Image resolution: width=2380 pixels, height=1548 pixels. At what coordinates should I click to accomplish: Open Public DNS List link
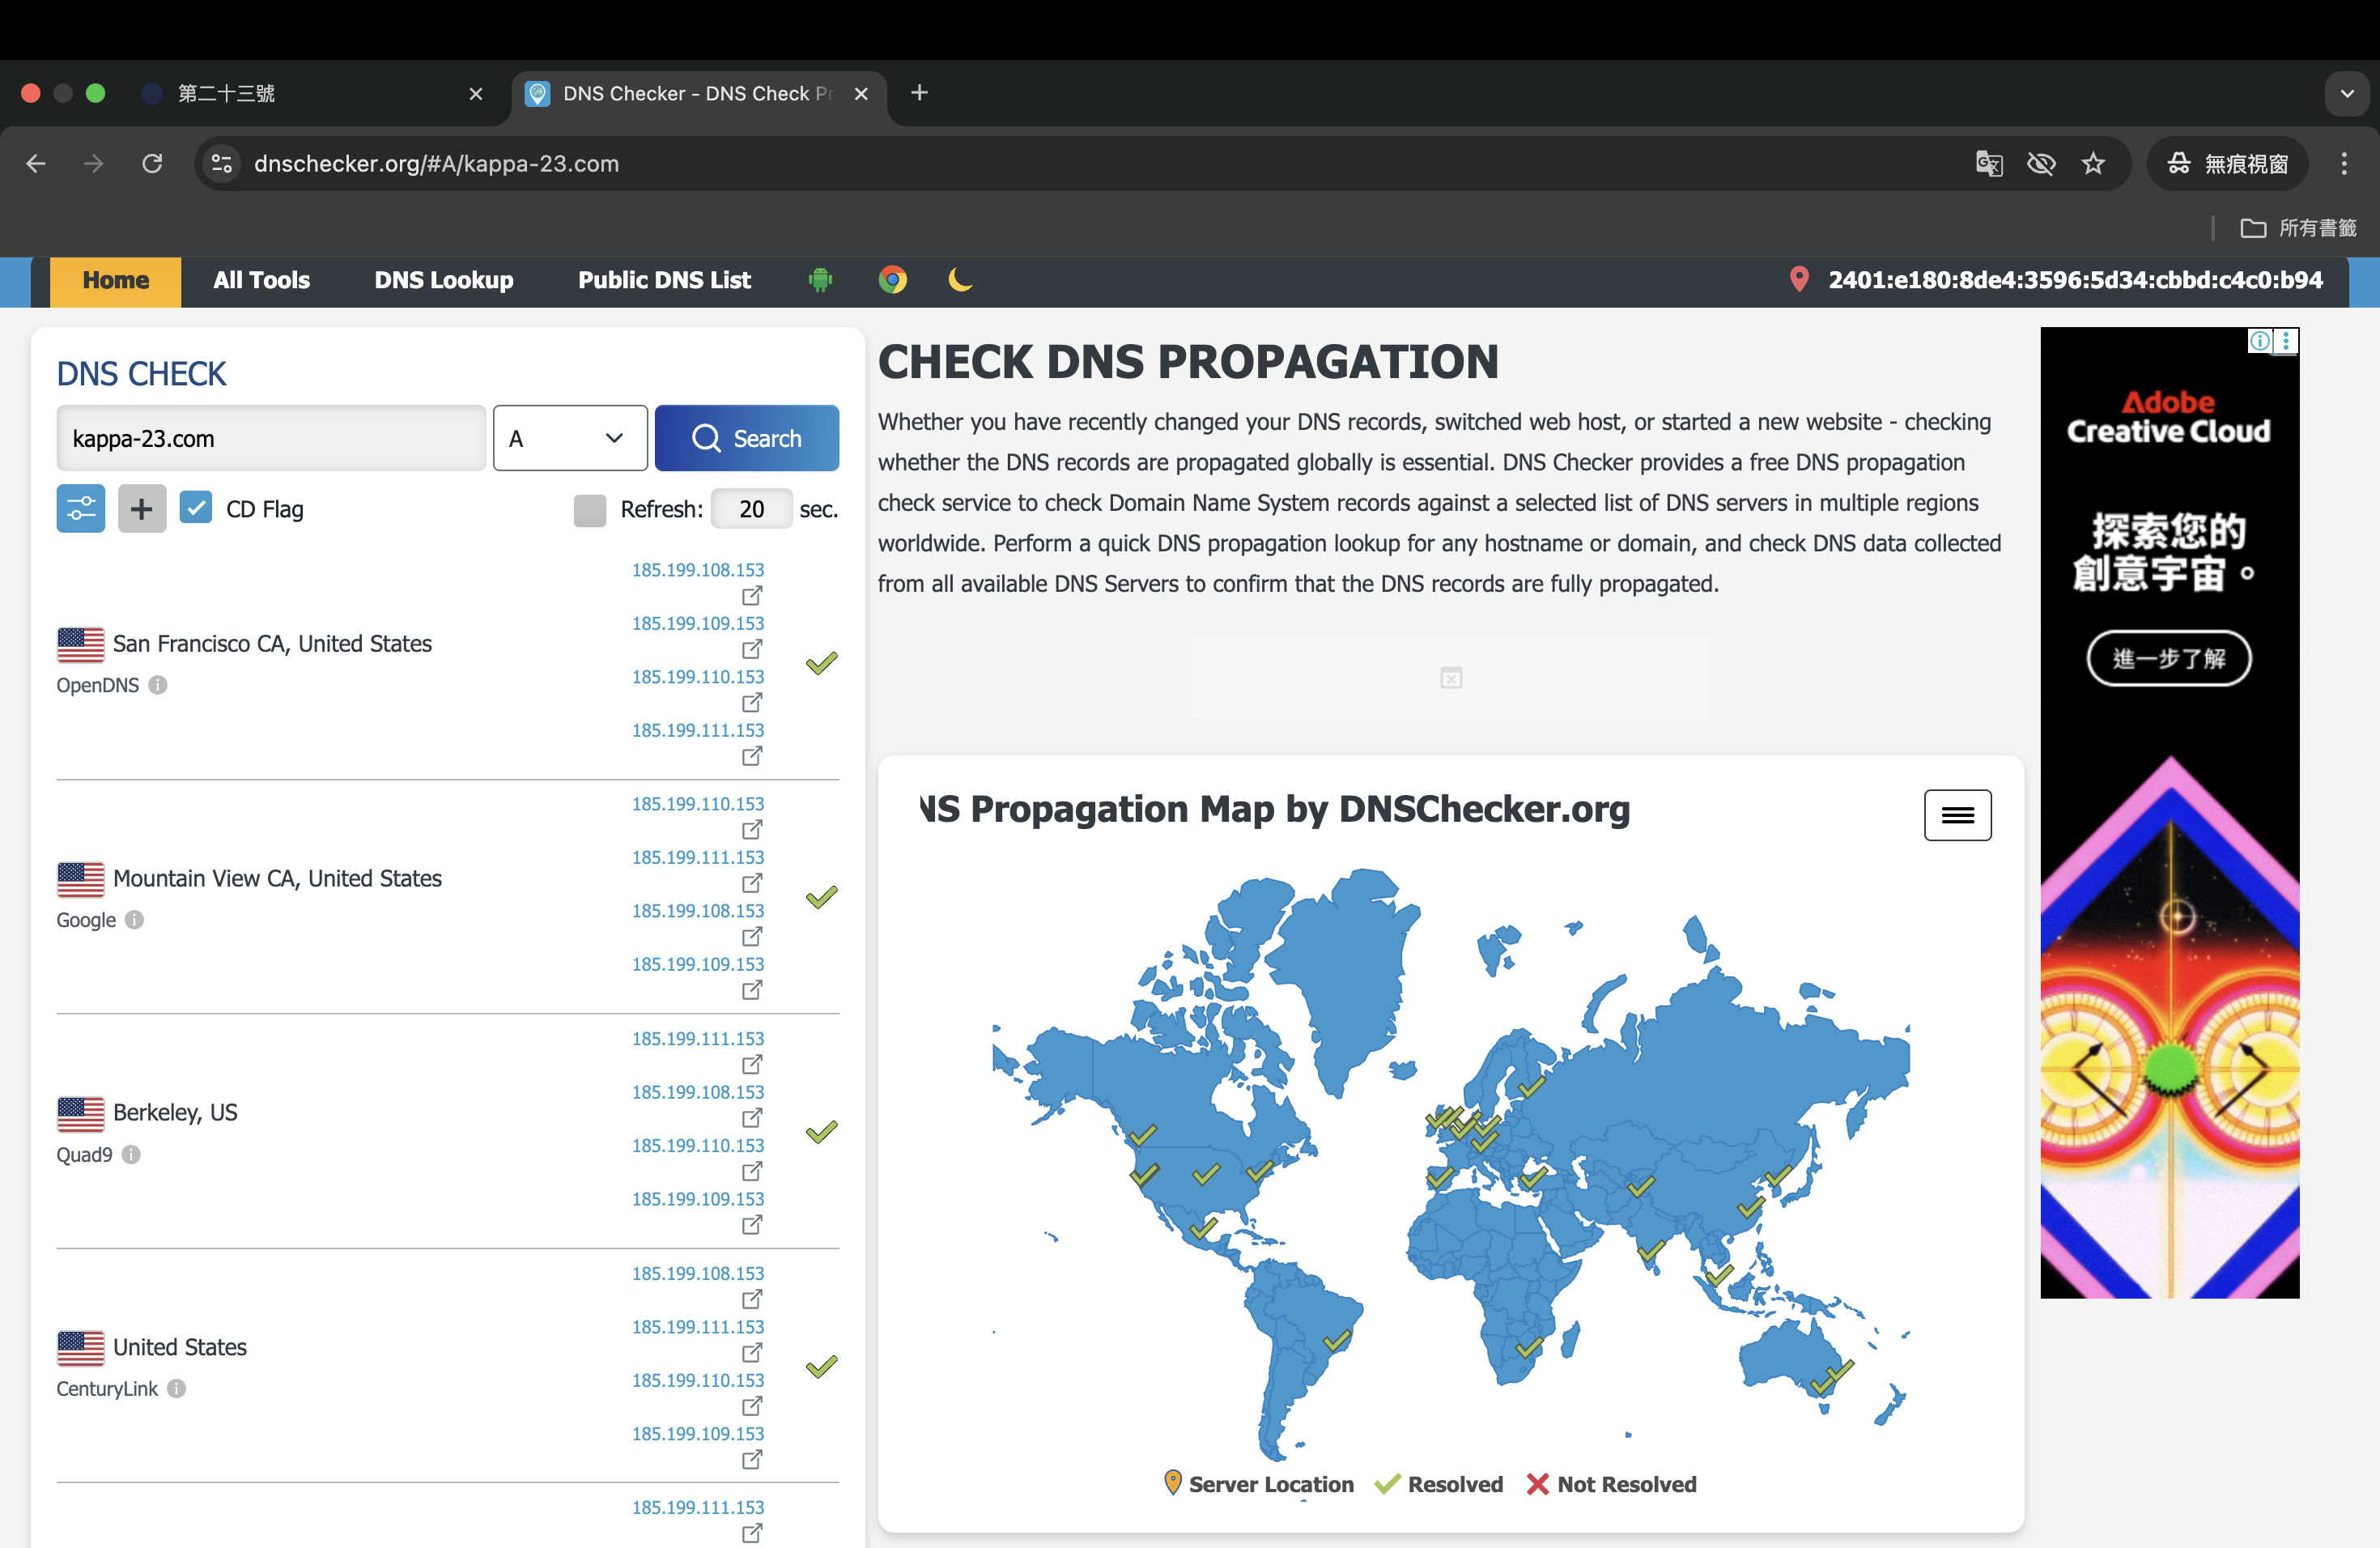click(x=664, y=280)
